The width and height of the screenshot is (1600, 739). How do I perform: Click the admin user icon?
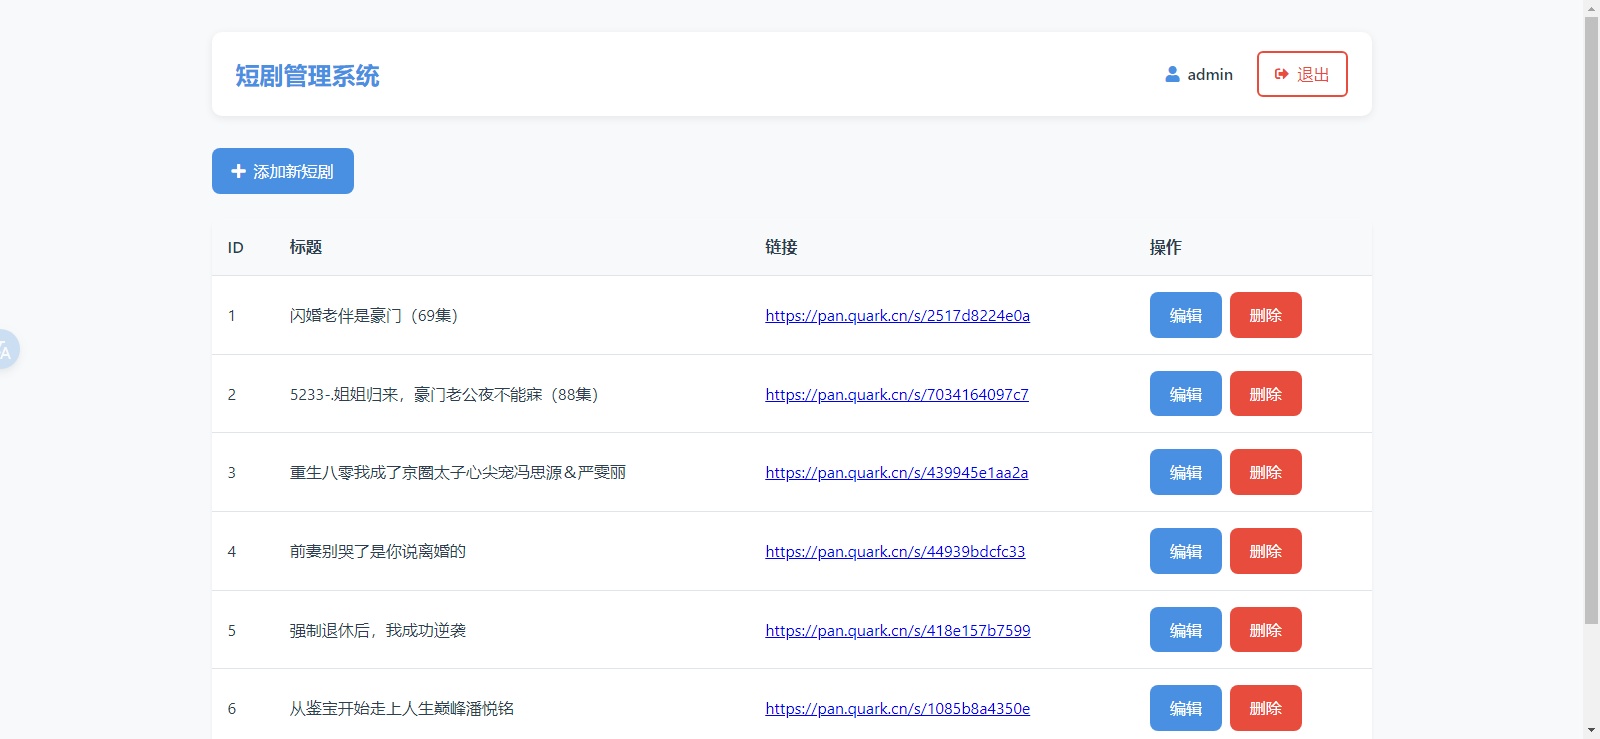pos(1172,74)
